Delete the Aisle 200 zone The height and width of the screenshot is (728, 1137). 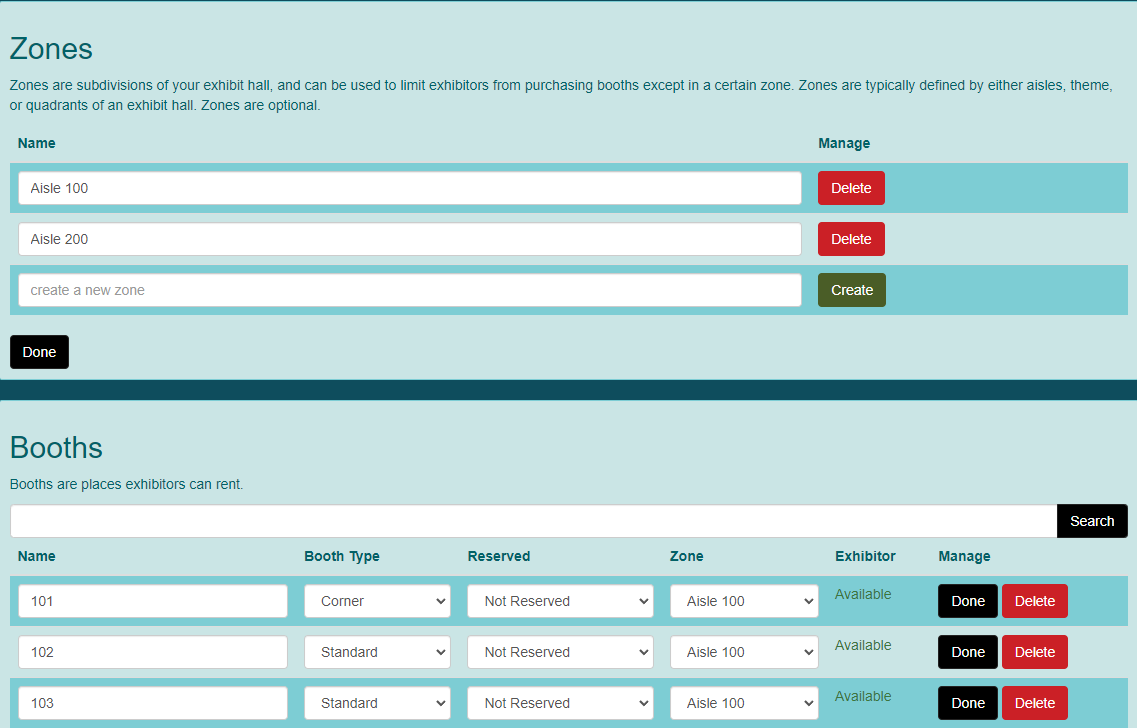[851, 239]
